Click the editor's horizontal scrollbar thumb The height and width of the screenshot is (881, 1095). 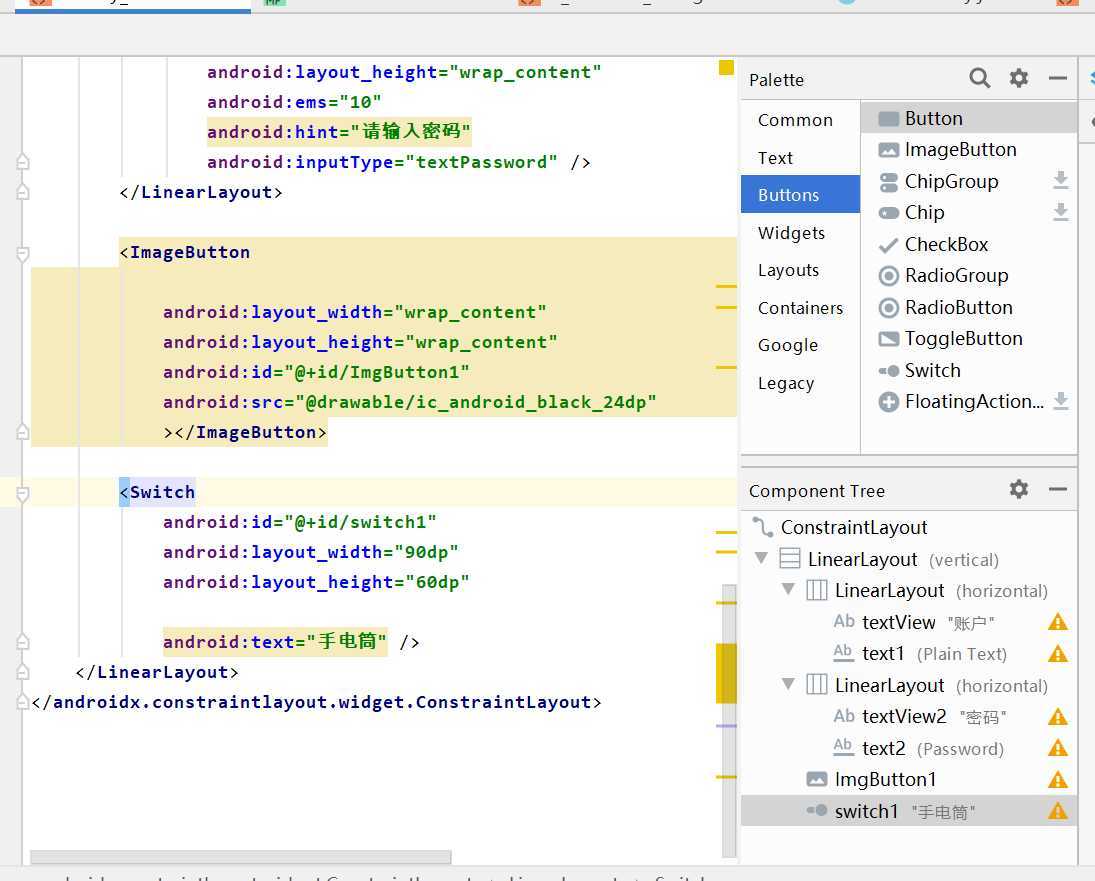(x=241, y=856)
